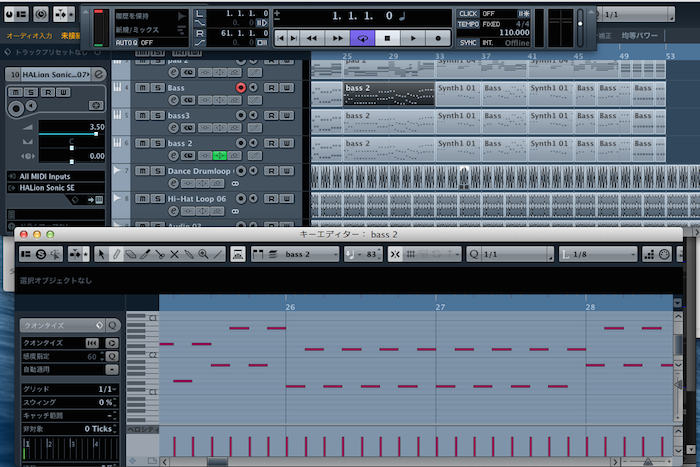The image size is (700, 467).
Task: Toggle AUTO Q in transport panel
Action: 126,42
